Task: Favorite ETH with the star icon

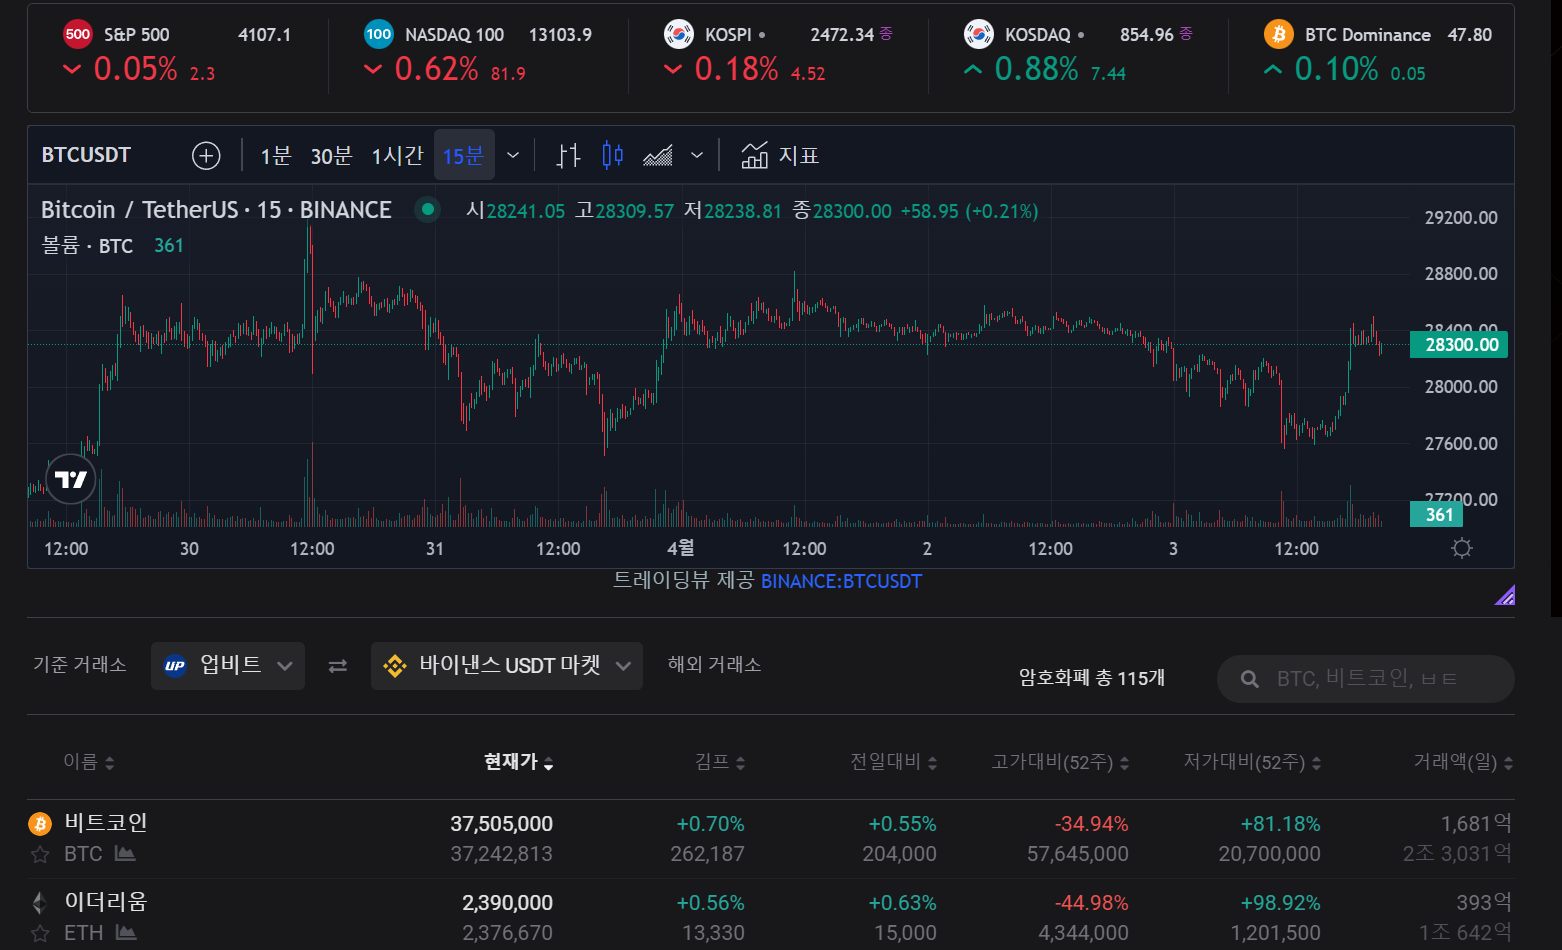Action: [x=40, y=933]
